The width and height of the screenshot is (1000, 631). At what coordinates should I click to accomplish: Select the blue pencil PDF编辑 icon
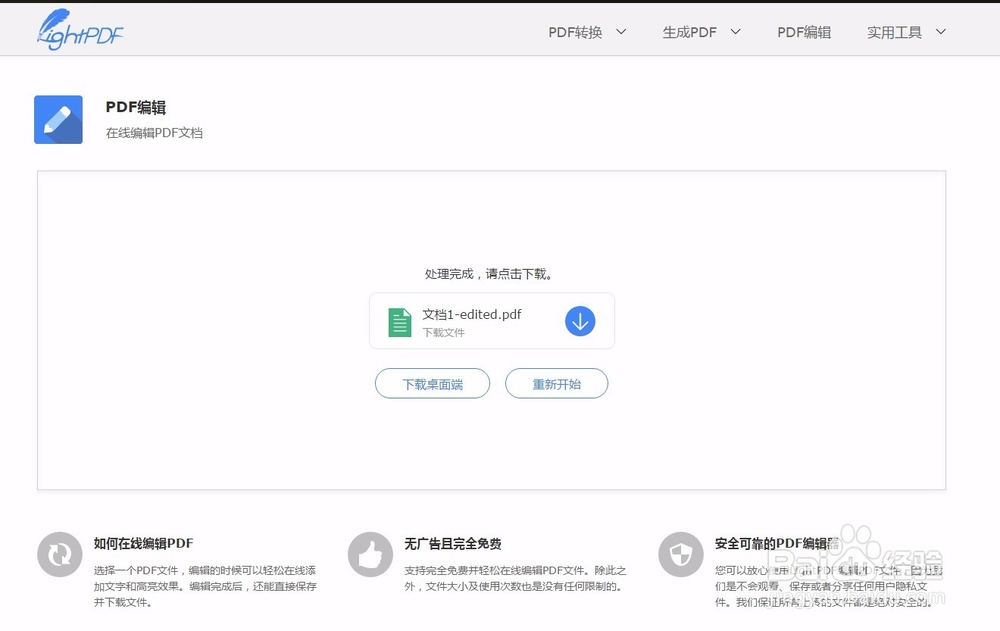[57, 119]
